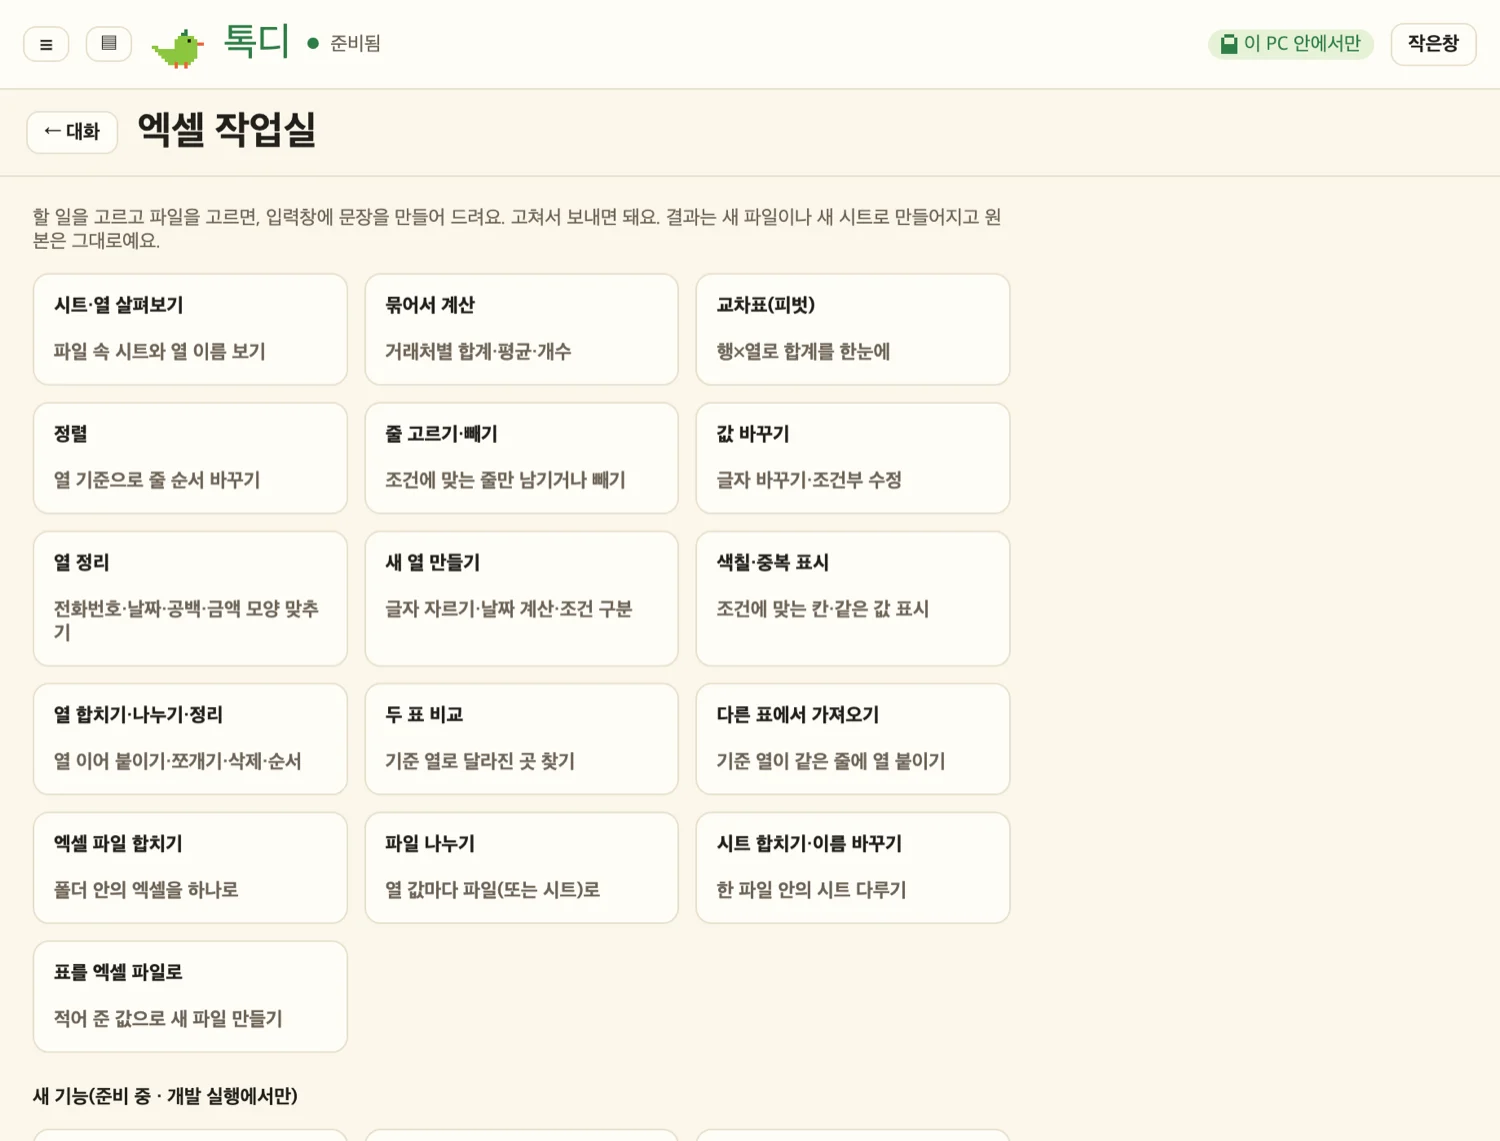This screenshot has width=1500, height=1141.
Task: Choose the 열 정리 card
Action: point(190,598)
